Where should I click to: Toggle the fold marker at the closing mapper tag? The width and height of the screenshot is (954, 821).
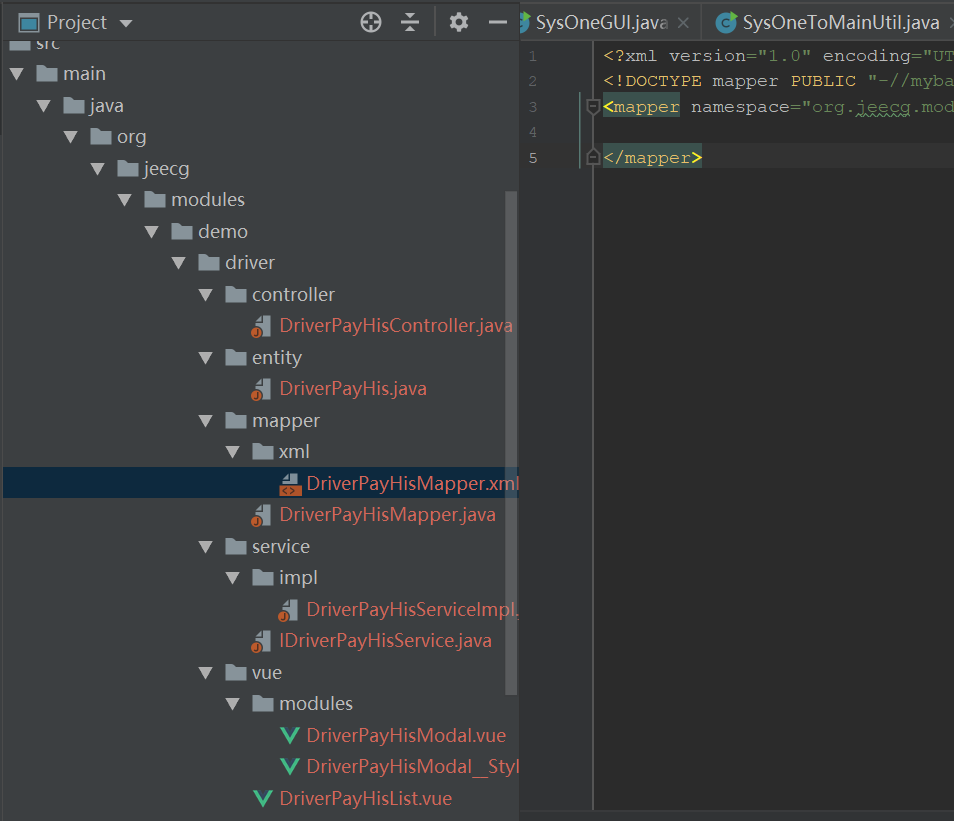[593, 158]
